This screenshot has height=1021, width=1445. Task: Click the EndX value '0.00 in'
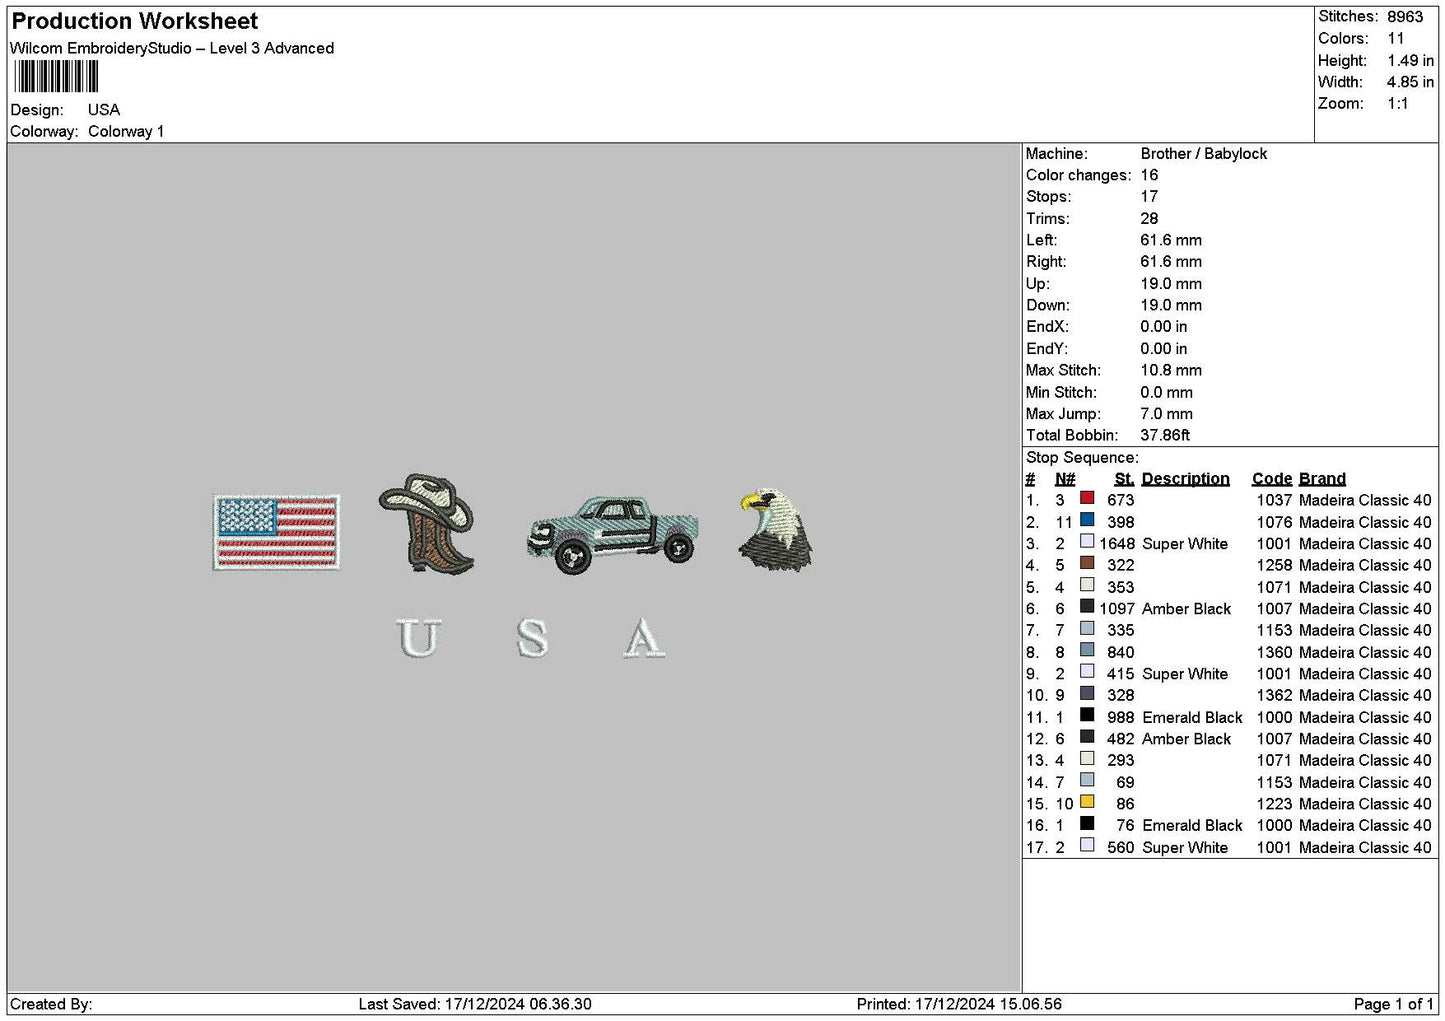(1164, 327)
